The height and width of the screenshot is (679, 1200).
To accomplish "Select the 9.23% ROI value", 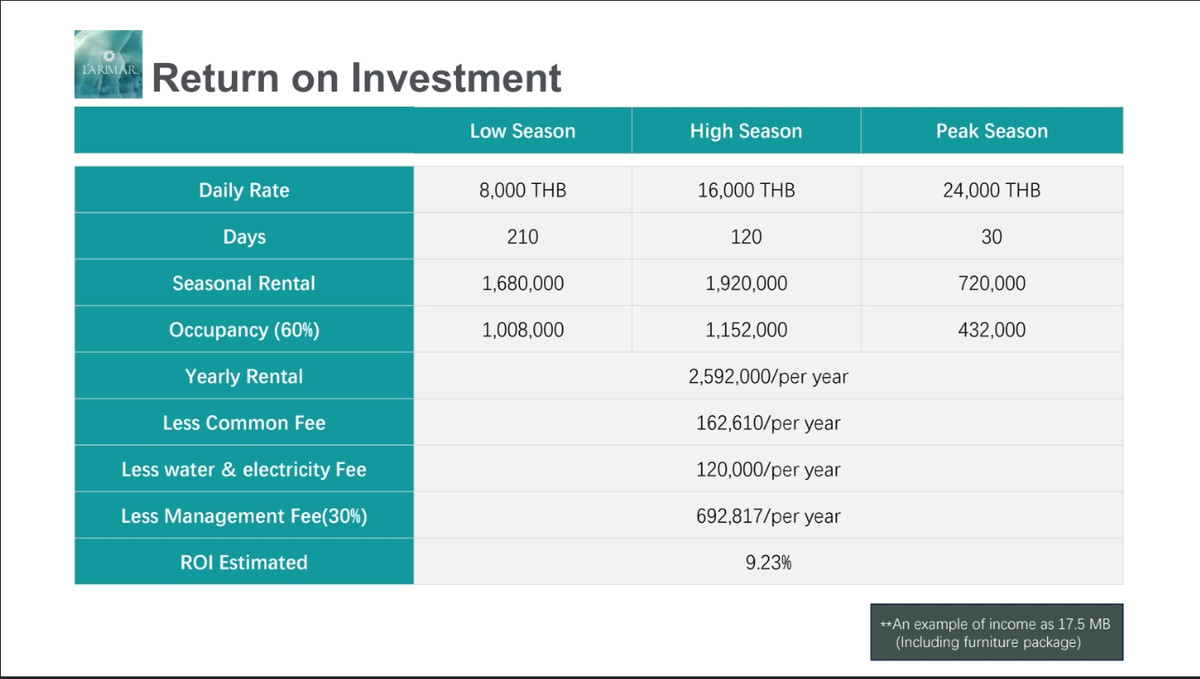I will pos(768,562).
